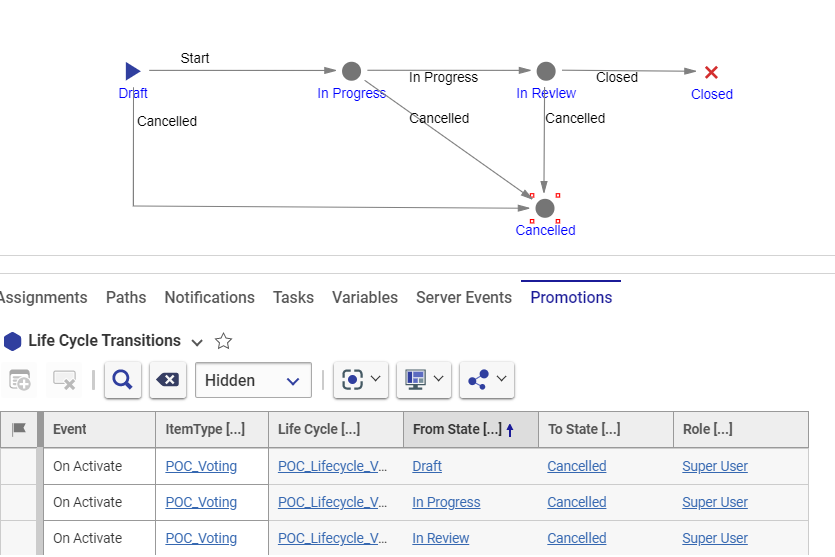The height and width of the screenshot is (557, 835).
Task: Switch to the Notifications tab
Action: coord(209,297)
